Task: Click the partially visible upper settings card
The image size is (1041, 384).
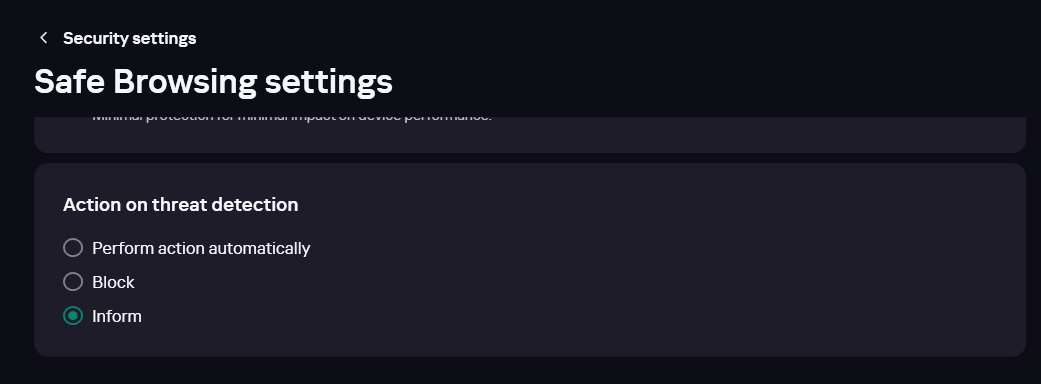Action: pos(530,136)
